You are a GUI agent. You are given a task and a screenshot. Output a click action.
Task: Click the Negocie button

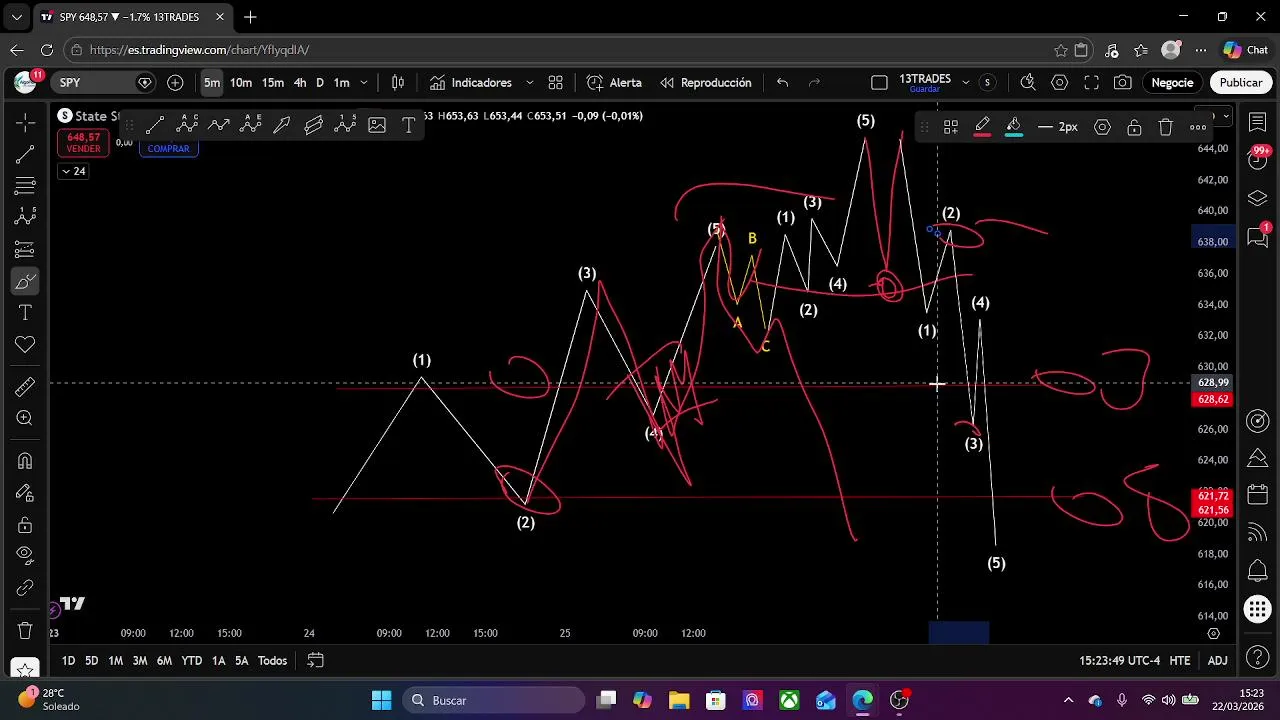pos(1172,83)
